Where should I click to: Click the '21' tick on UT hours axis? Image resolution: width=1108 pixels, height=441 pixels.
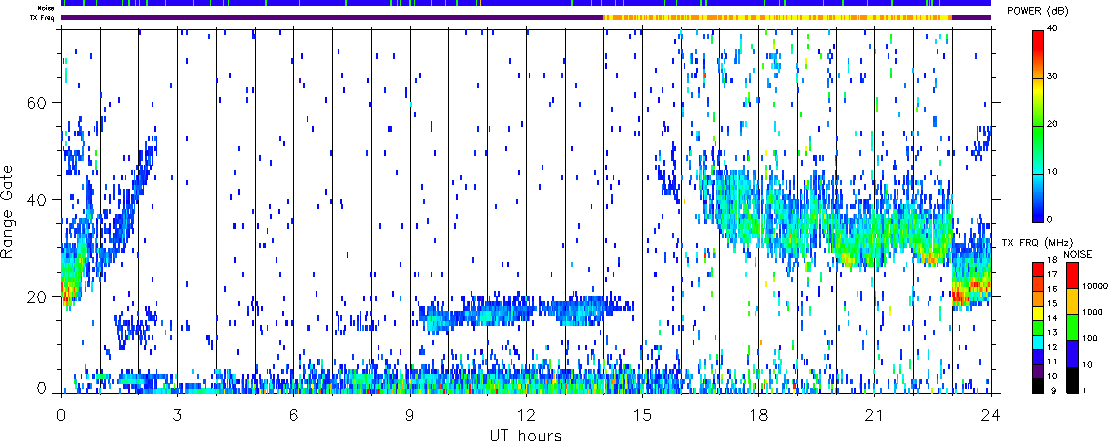[874, 414]
